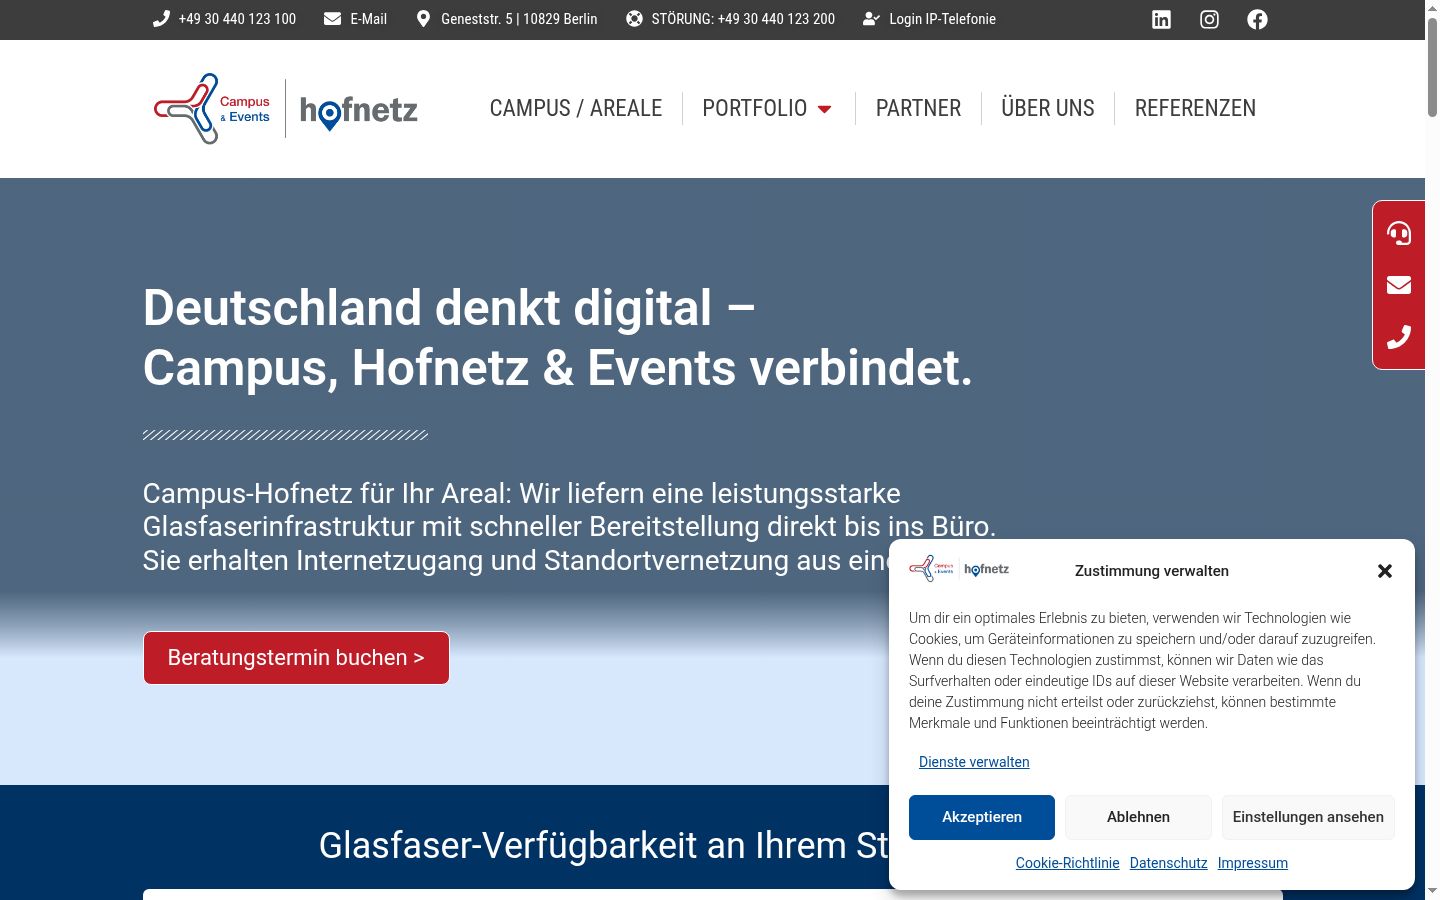Decline cookies with the Ablehnen button
Viewport: 1440px width, 900px height.
[x=1138, y=817]
